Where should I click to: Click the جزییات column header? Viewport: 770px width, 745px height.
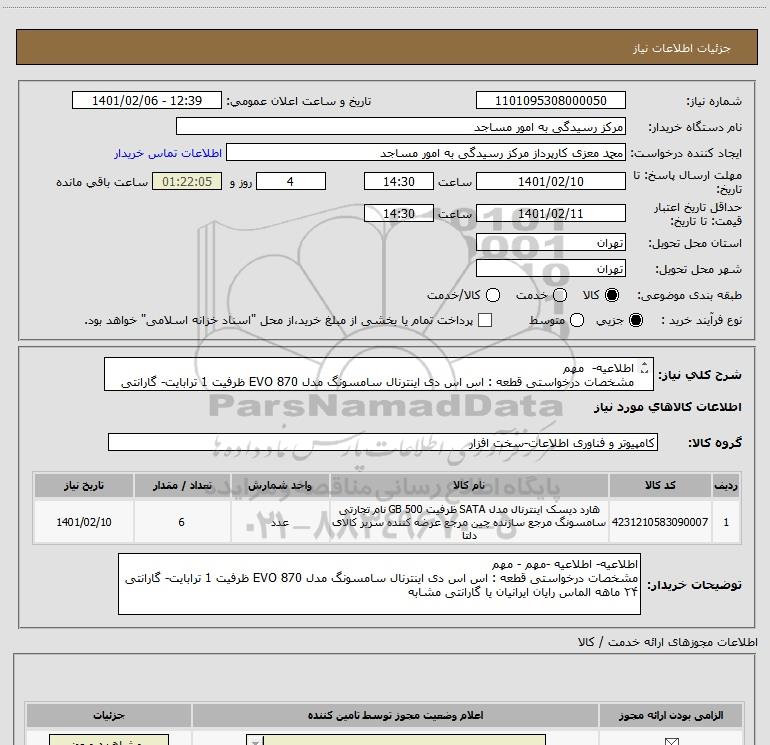click(x=109, y=715)
